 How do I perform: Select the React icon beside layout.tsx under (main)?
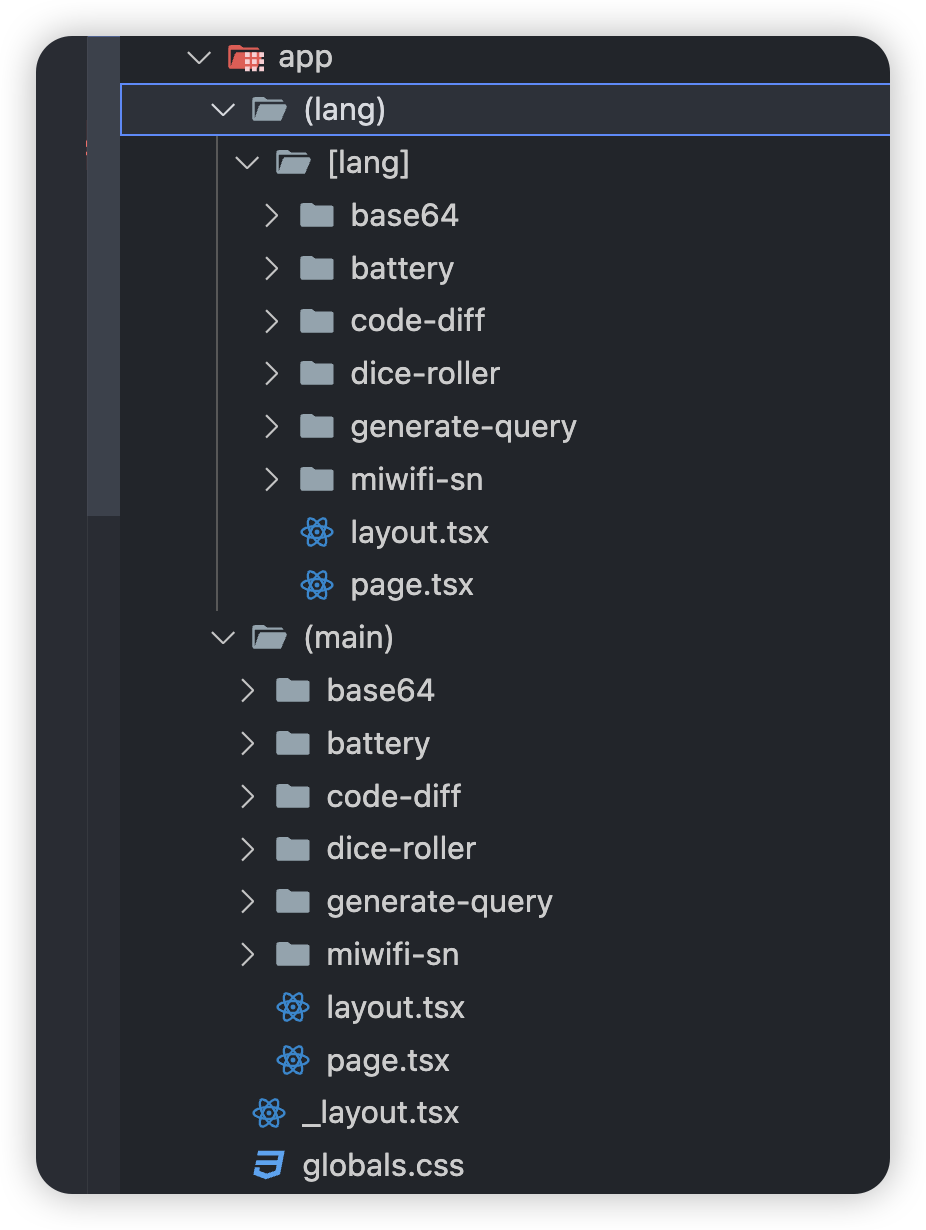tap(293, 1008)
